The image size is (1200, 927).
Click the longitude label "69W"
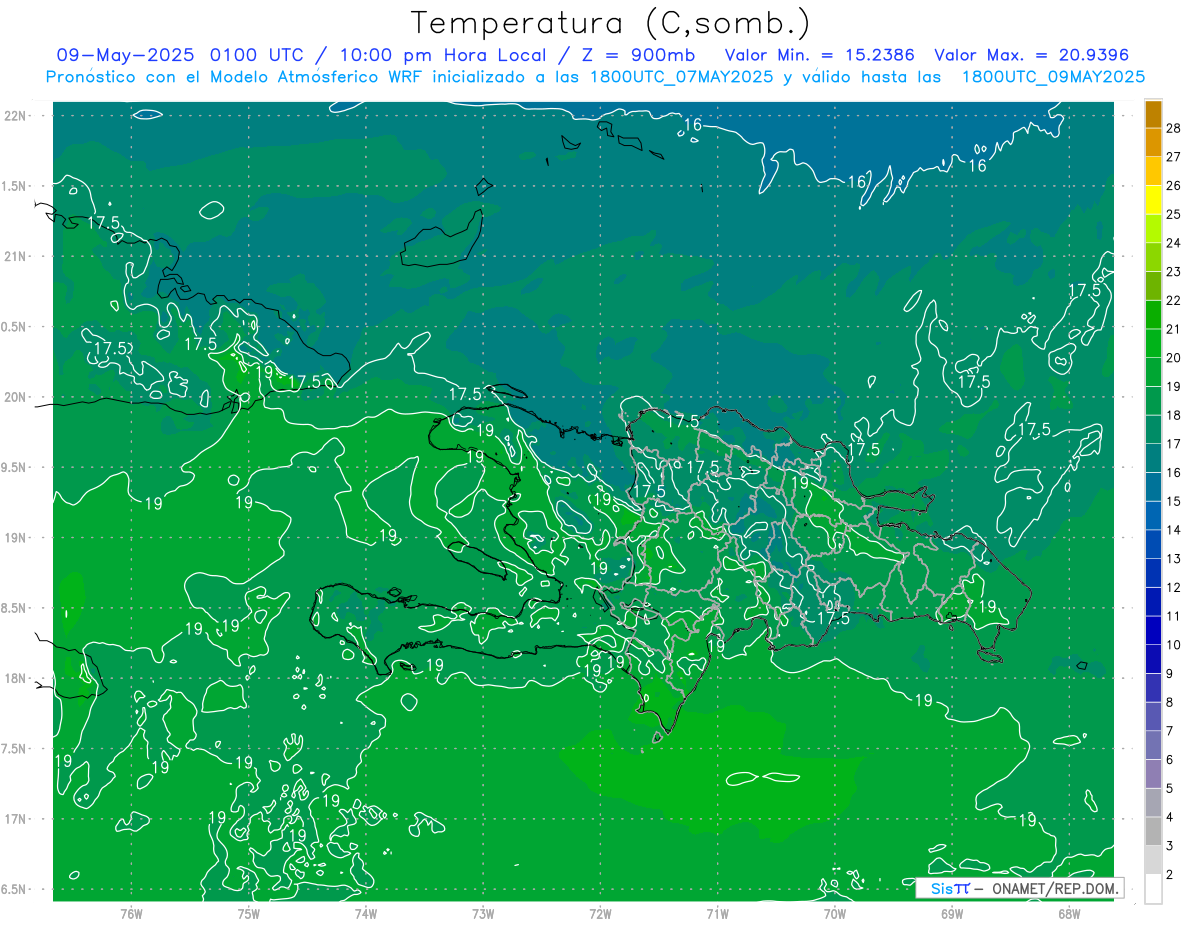pyautogui.click(x=952, y=913)
